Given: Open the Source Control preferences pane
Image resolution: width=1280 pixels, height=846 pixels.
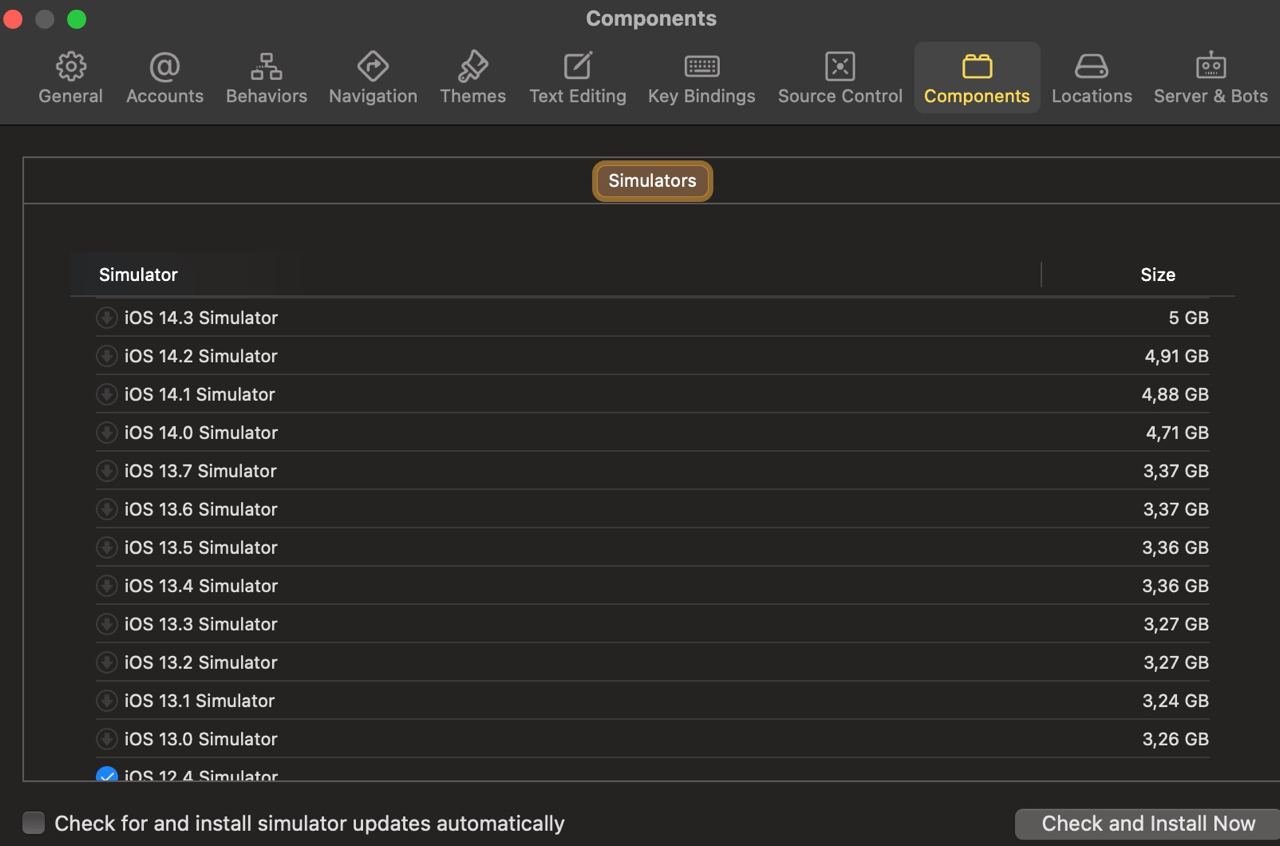Looking at the screenshot, I should tap(840, 78).
